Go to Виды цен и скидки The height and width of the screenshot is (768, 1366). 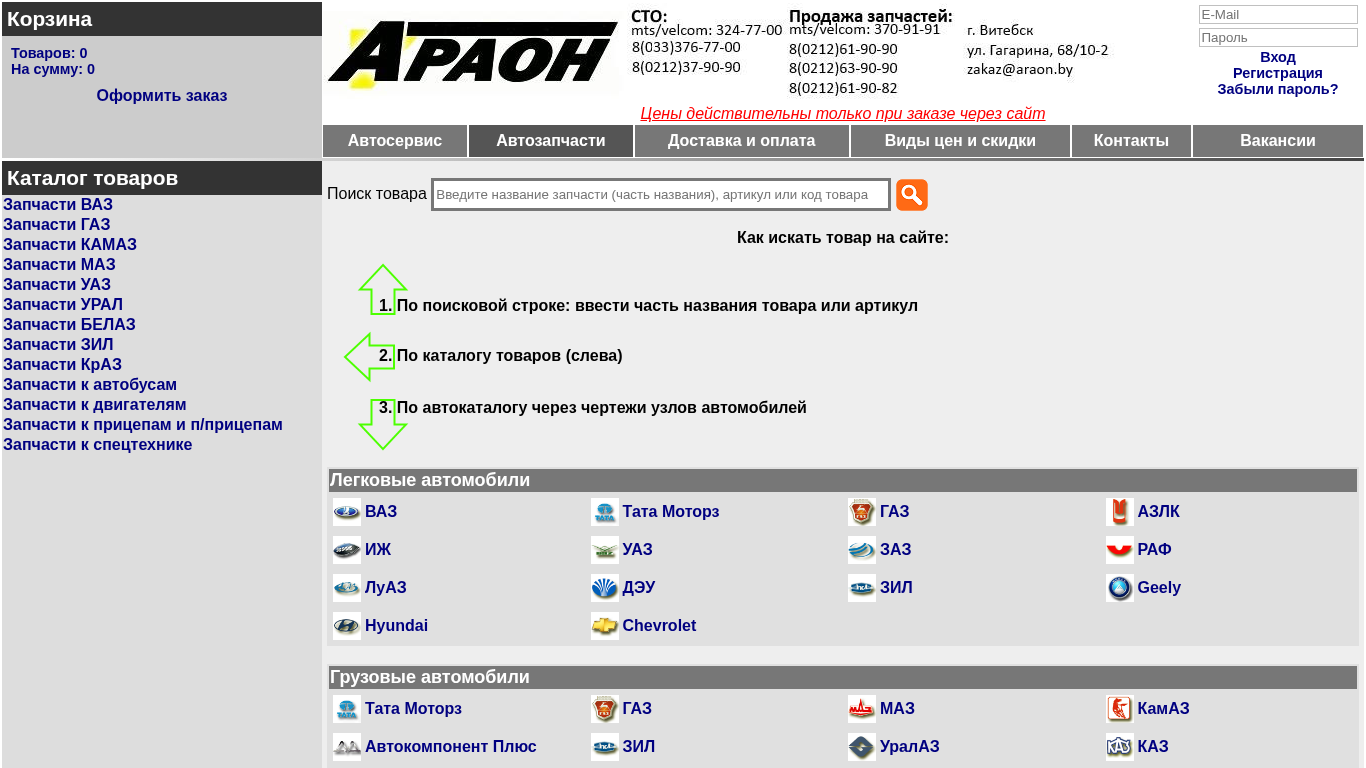coord(960,141)
